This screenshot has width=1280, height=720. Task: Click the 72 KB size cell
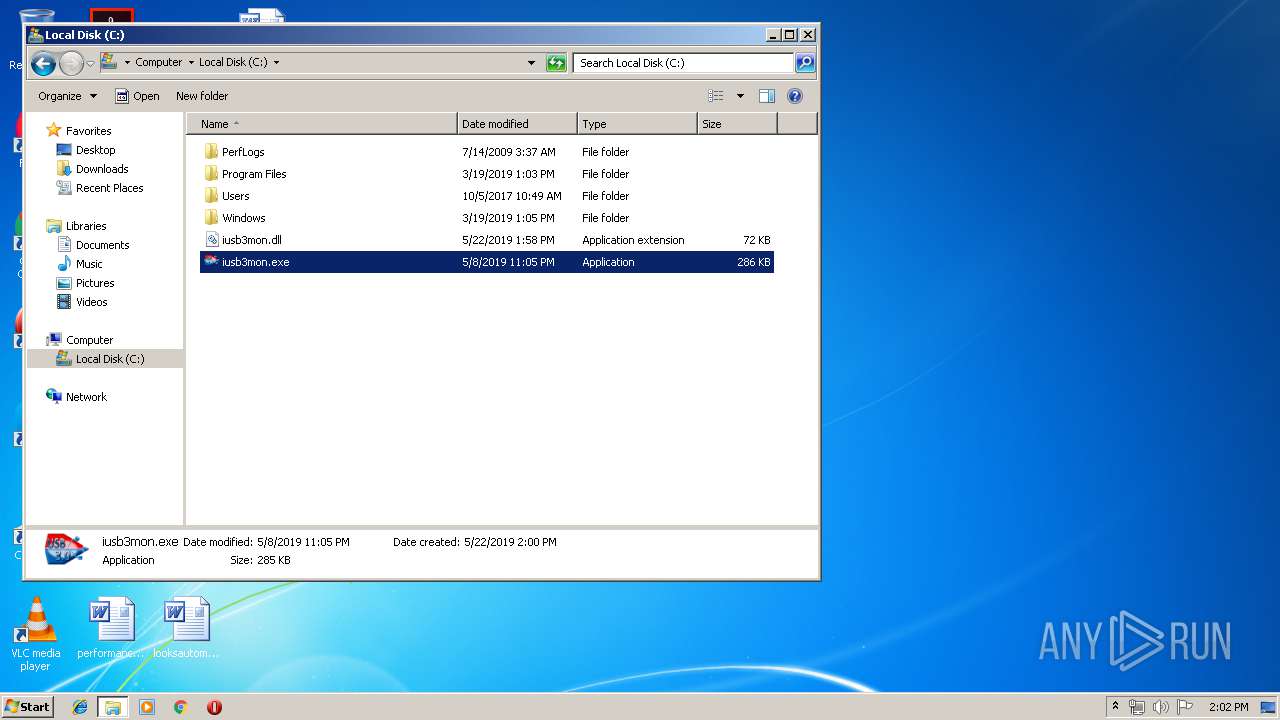pos(757,240)
